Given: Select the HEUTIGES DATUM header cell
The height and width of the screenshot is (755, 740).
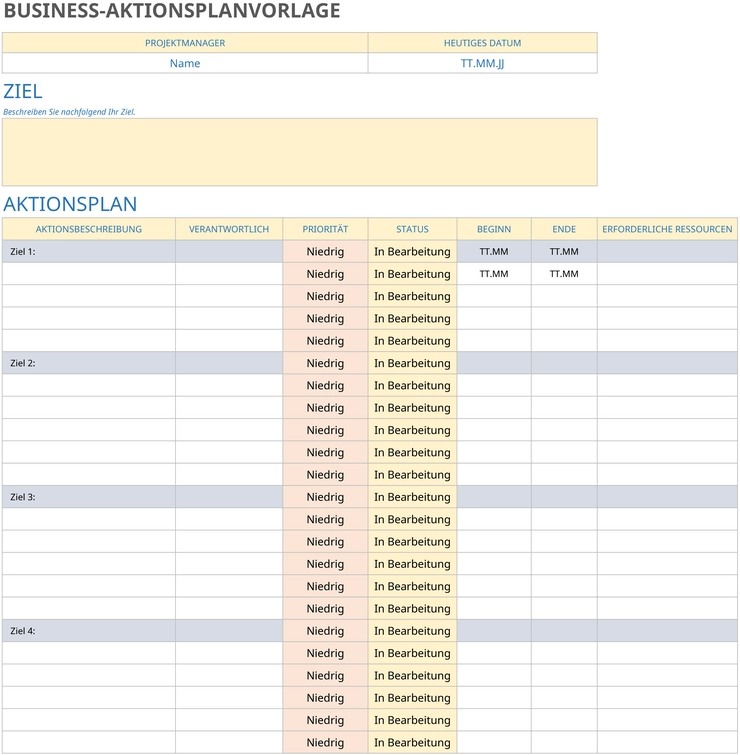Looking at the screenshot, I should coord(482,43).
